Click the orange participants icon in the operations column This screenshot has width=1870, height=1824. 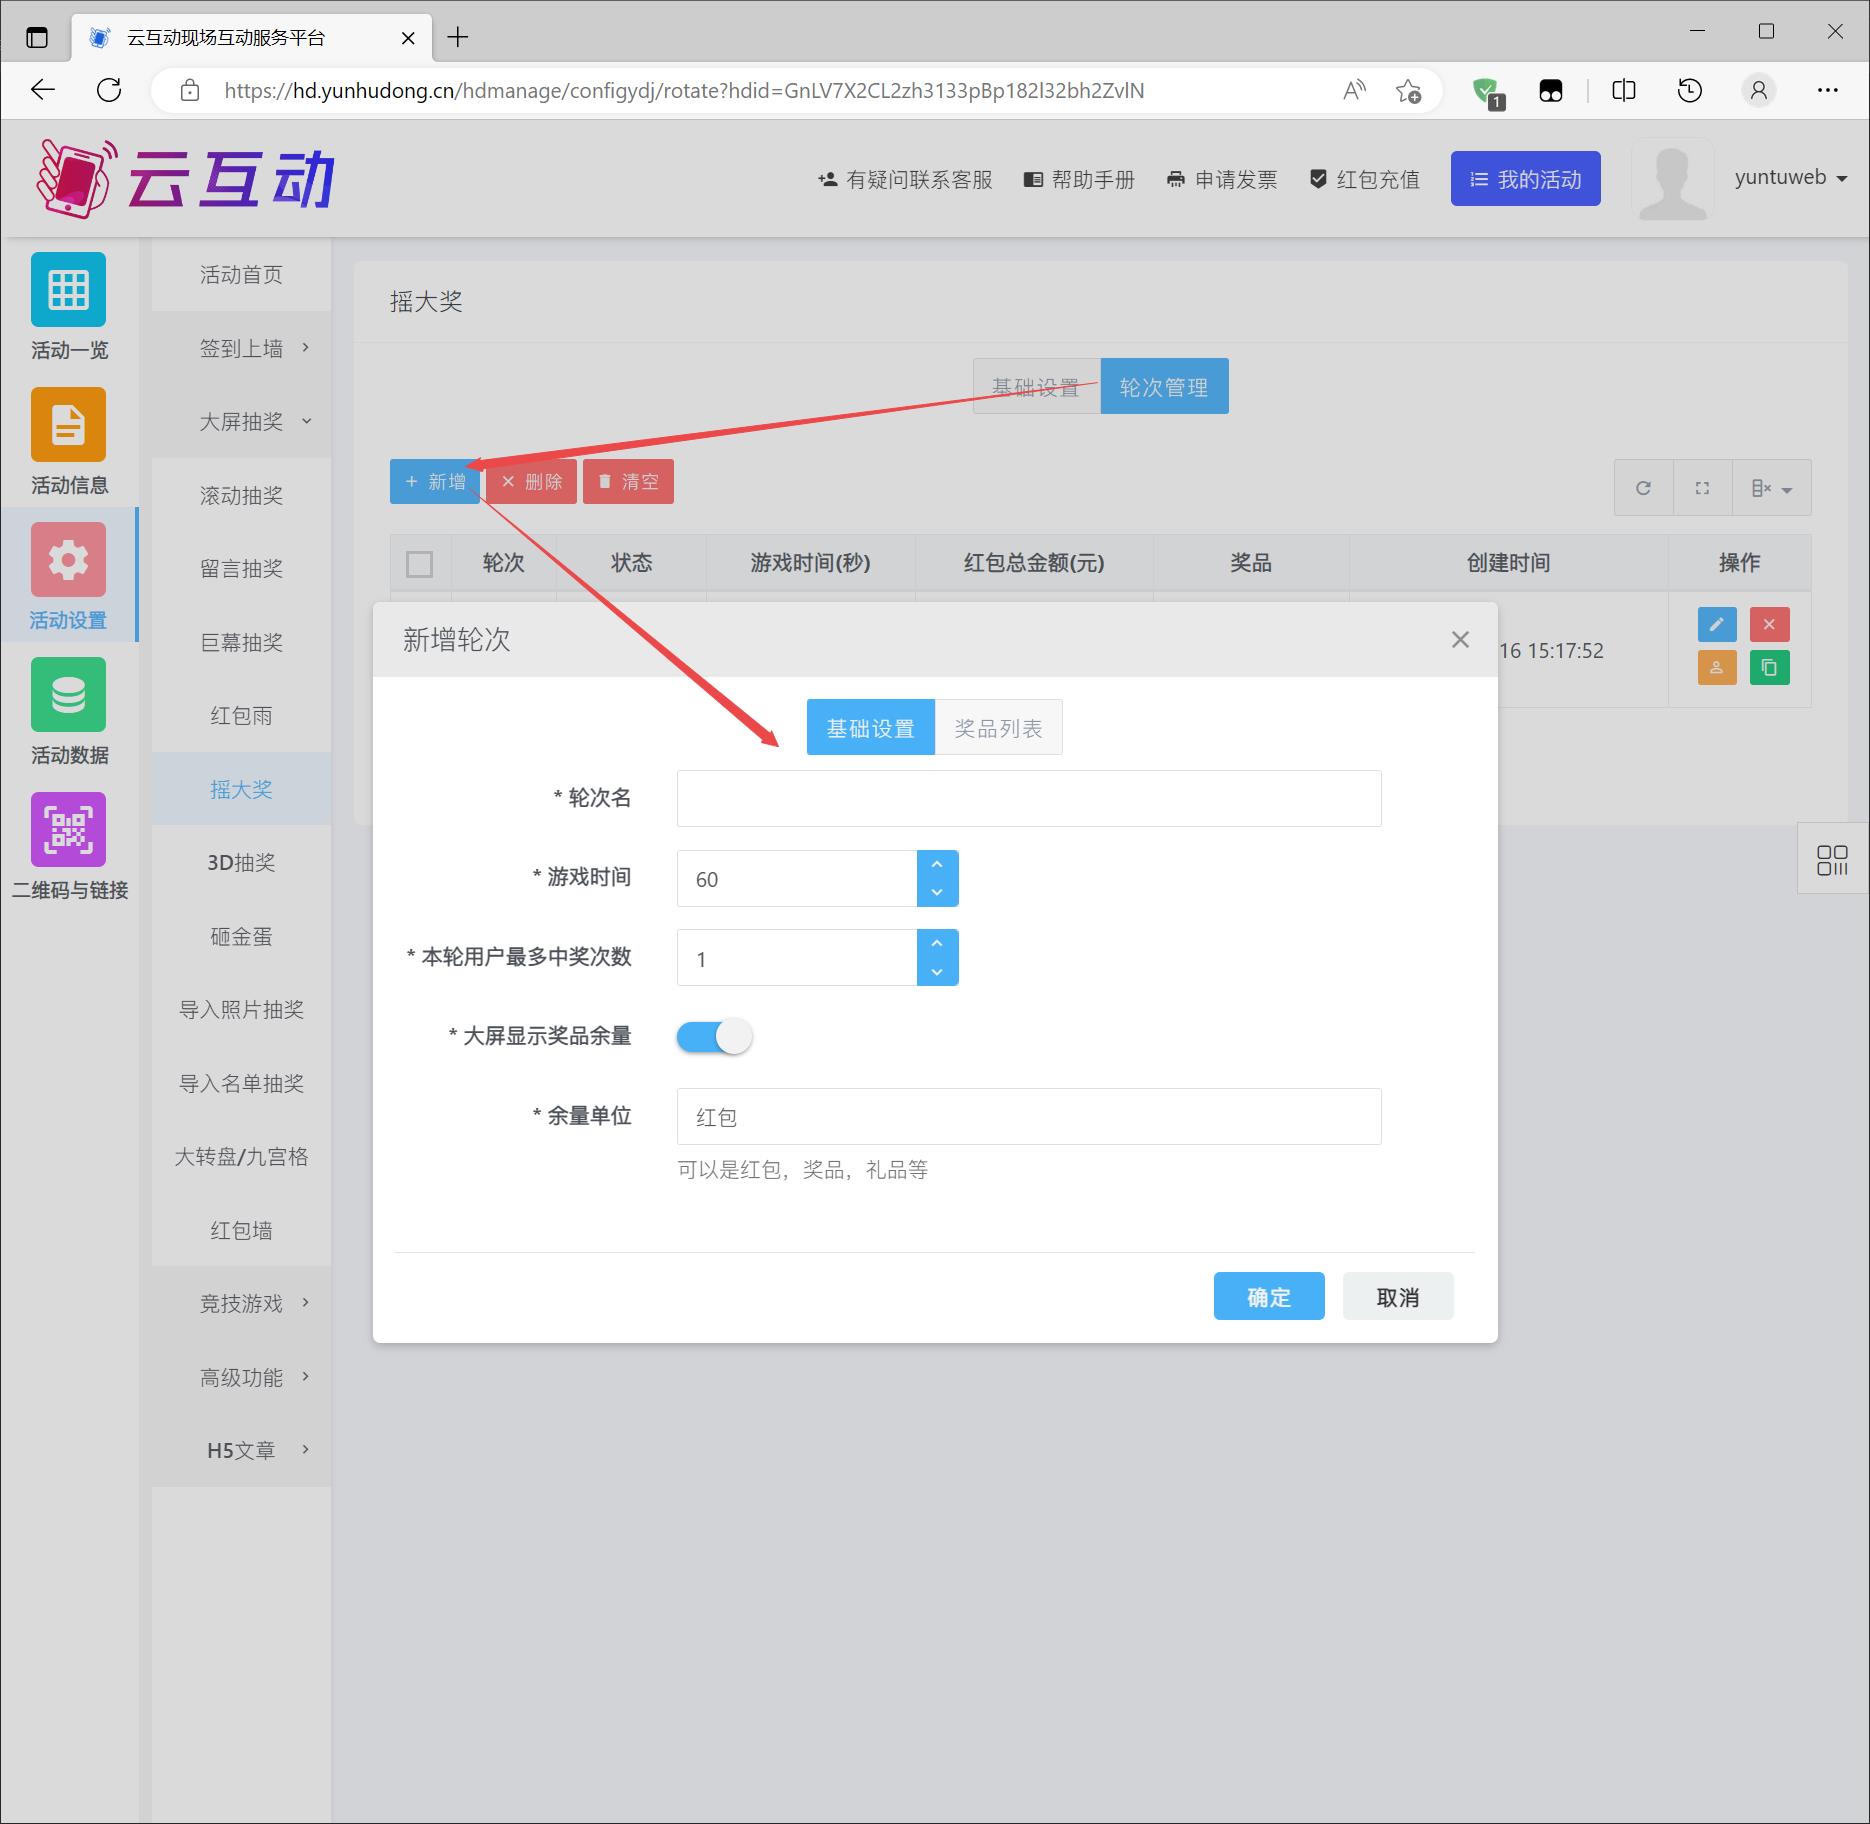pos(1716,667)
